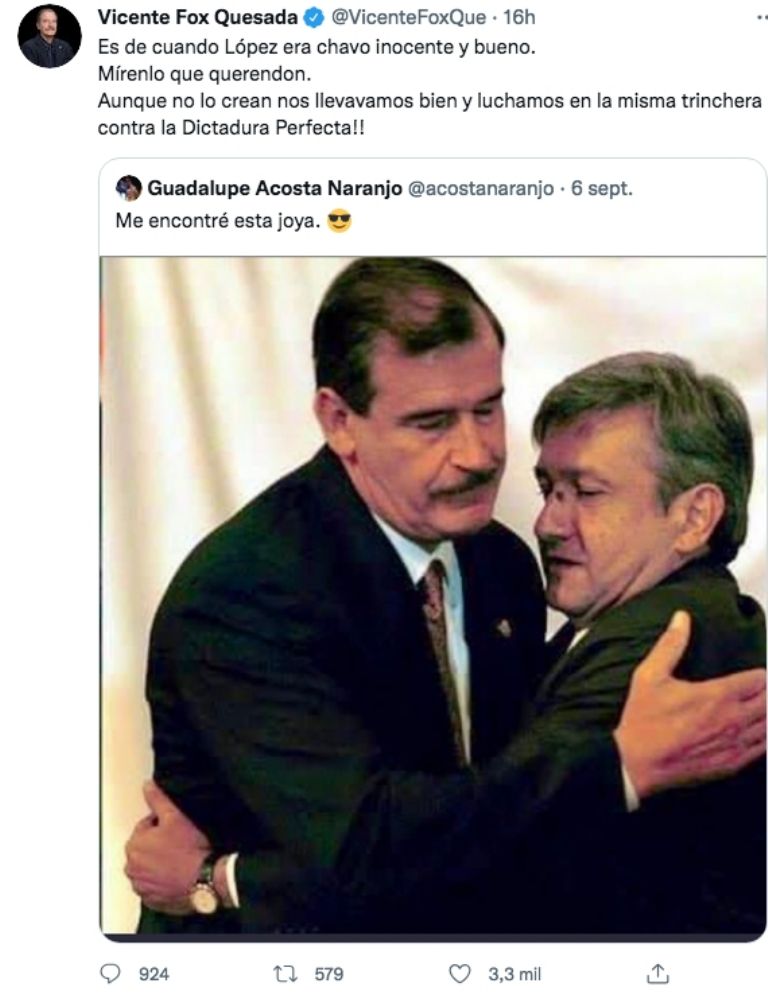Like the tweet with heart icon
The image size is (768, 998).
pos(460,974)
